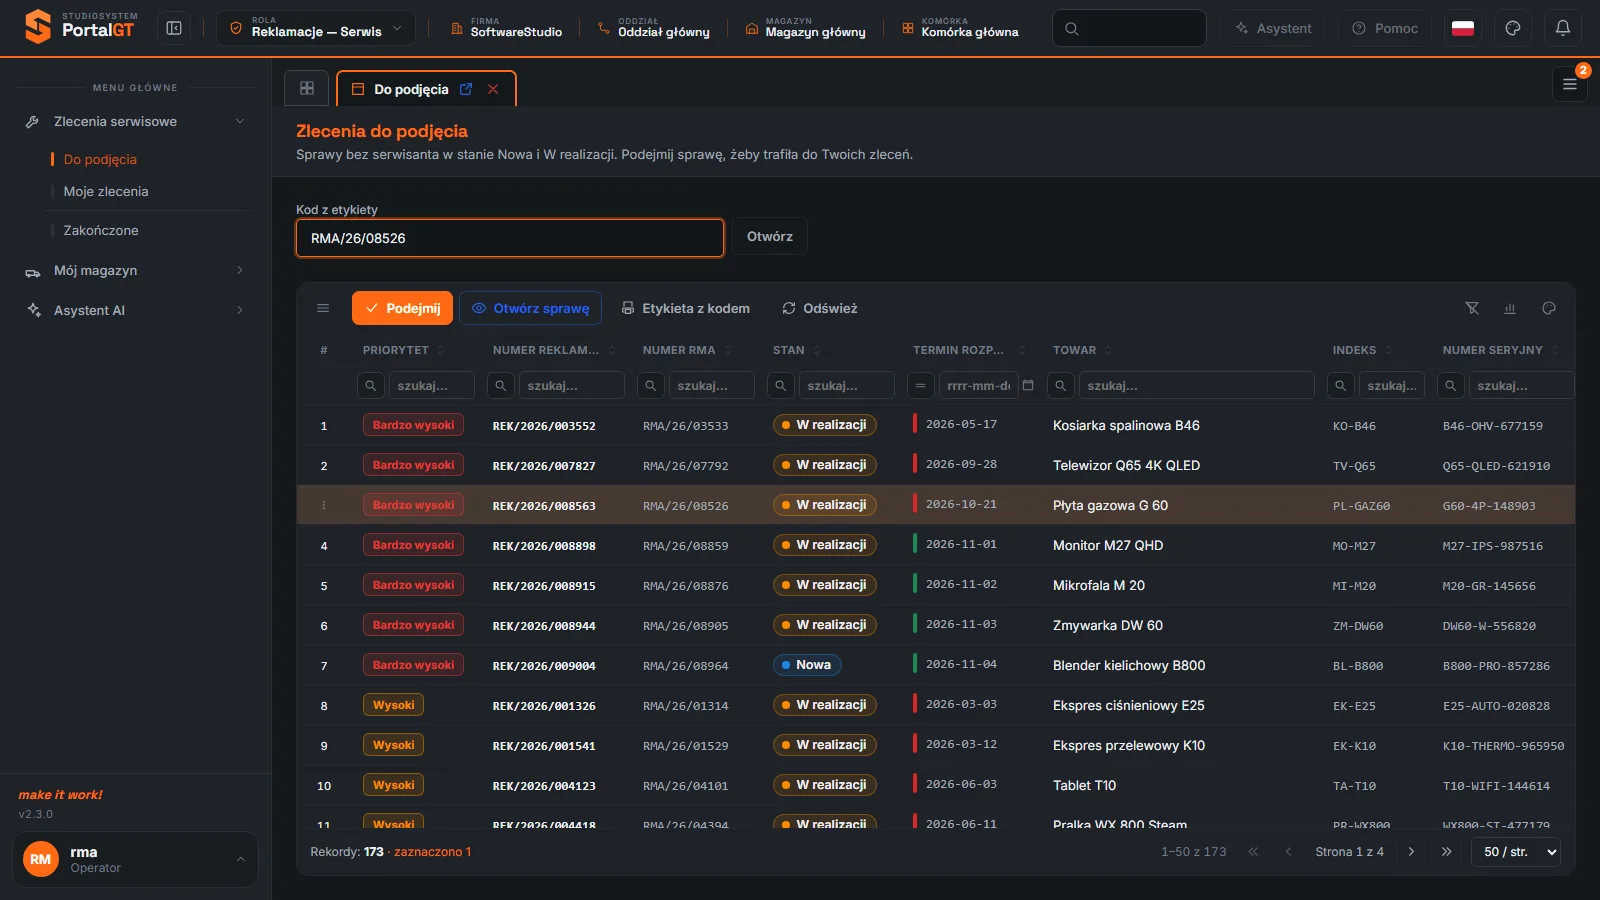Switch language via the Polish flag
The image size is (1600, 900).
[x=1463, y=28]
